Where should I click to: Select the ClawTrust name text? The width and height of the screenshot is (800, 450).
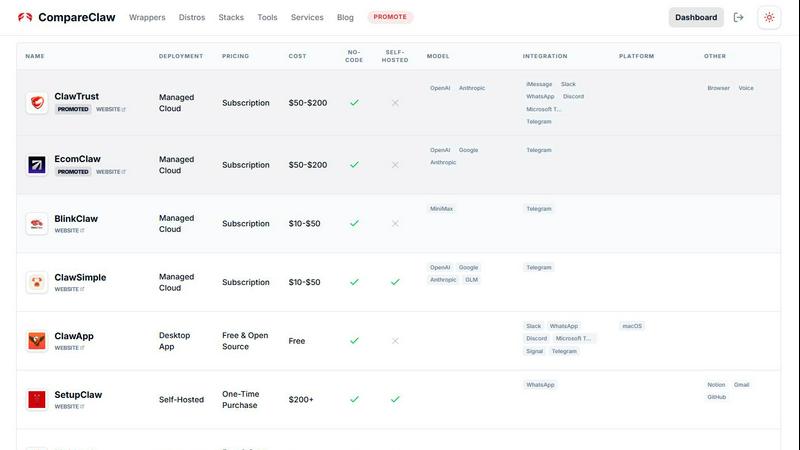[77, 96]
